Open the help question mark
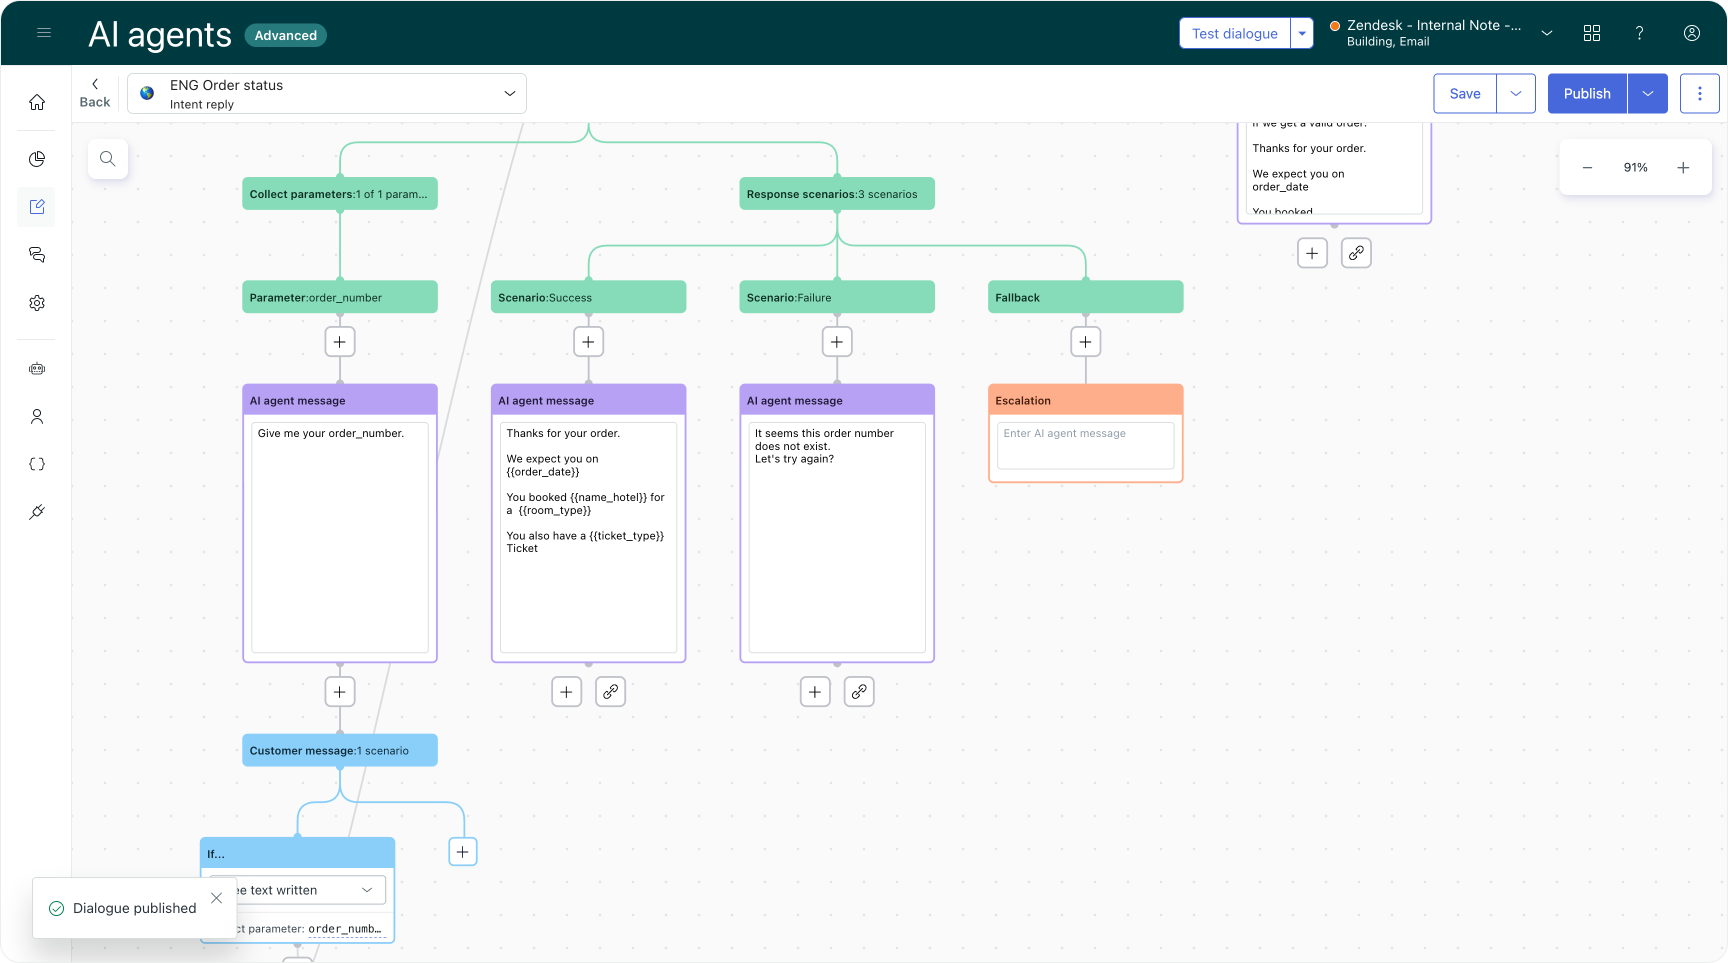Viewport: 1728px width, 963px height. coord(1640,33)
